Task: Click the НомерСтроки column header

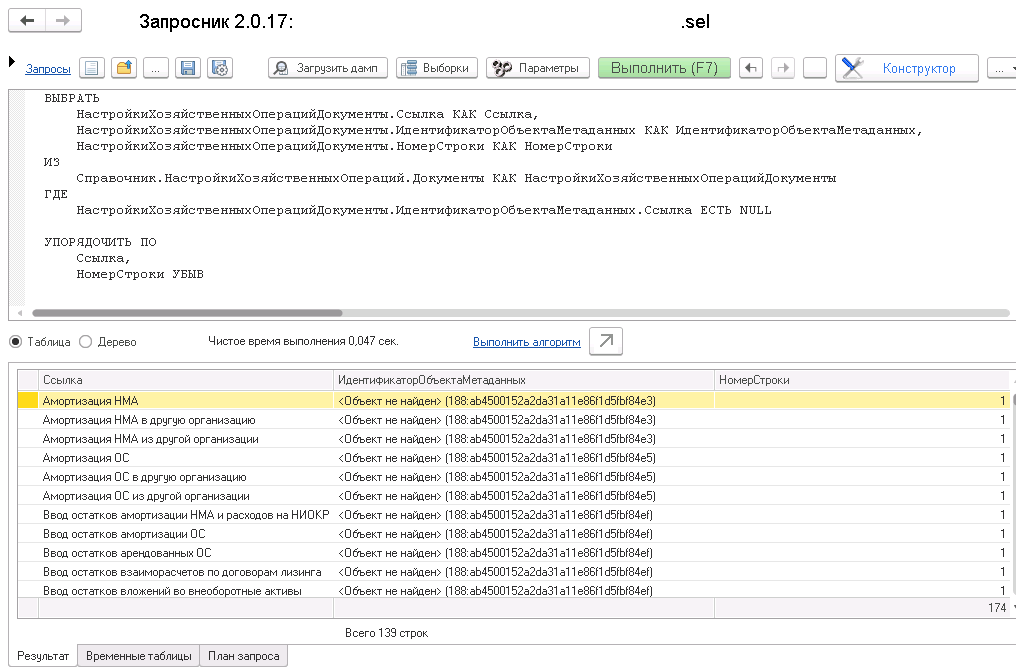Action: (862, 380)
